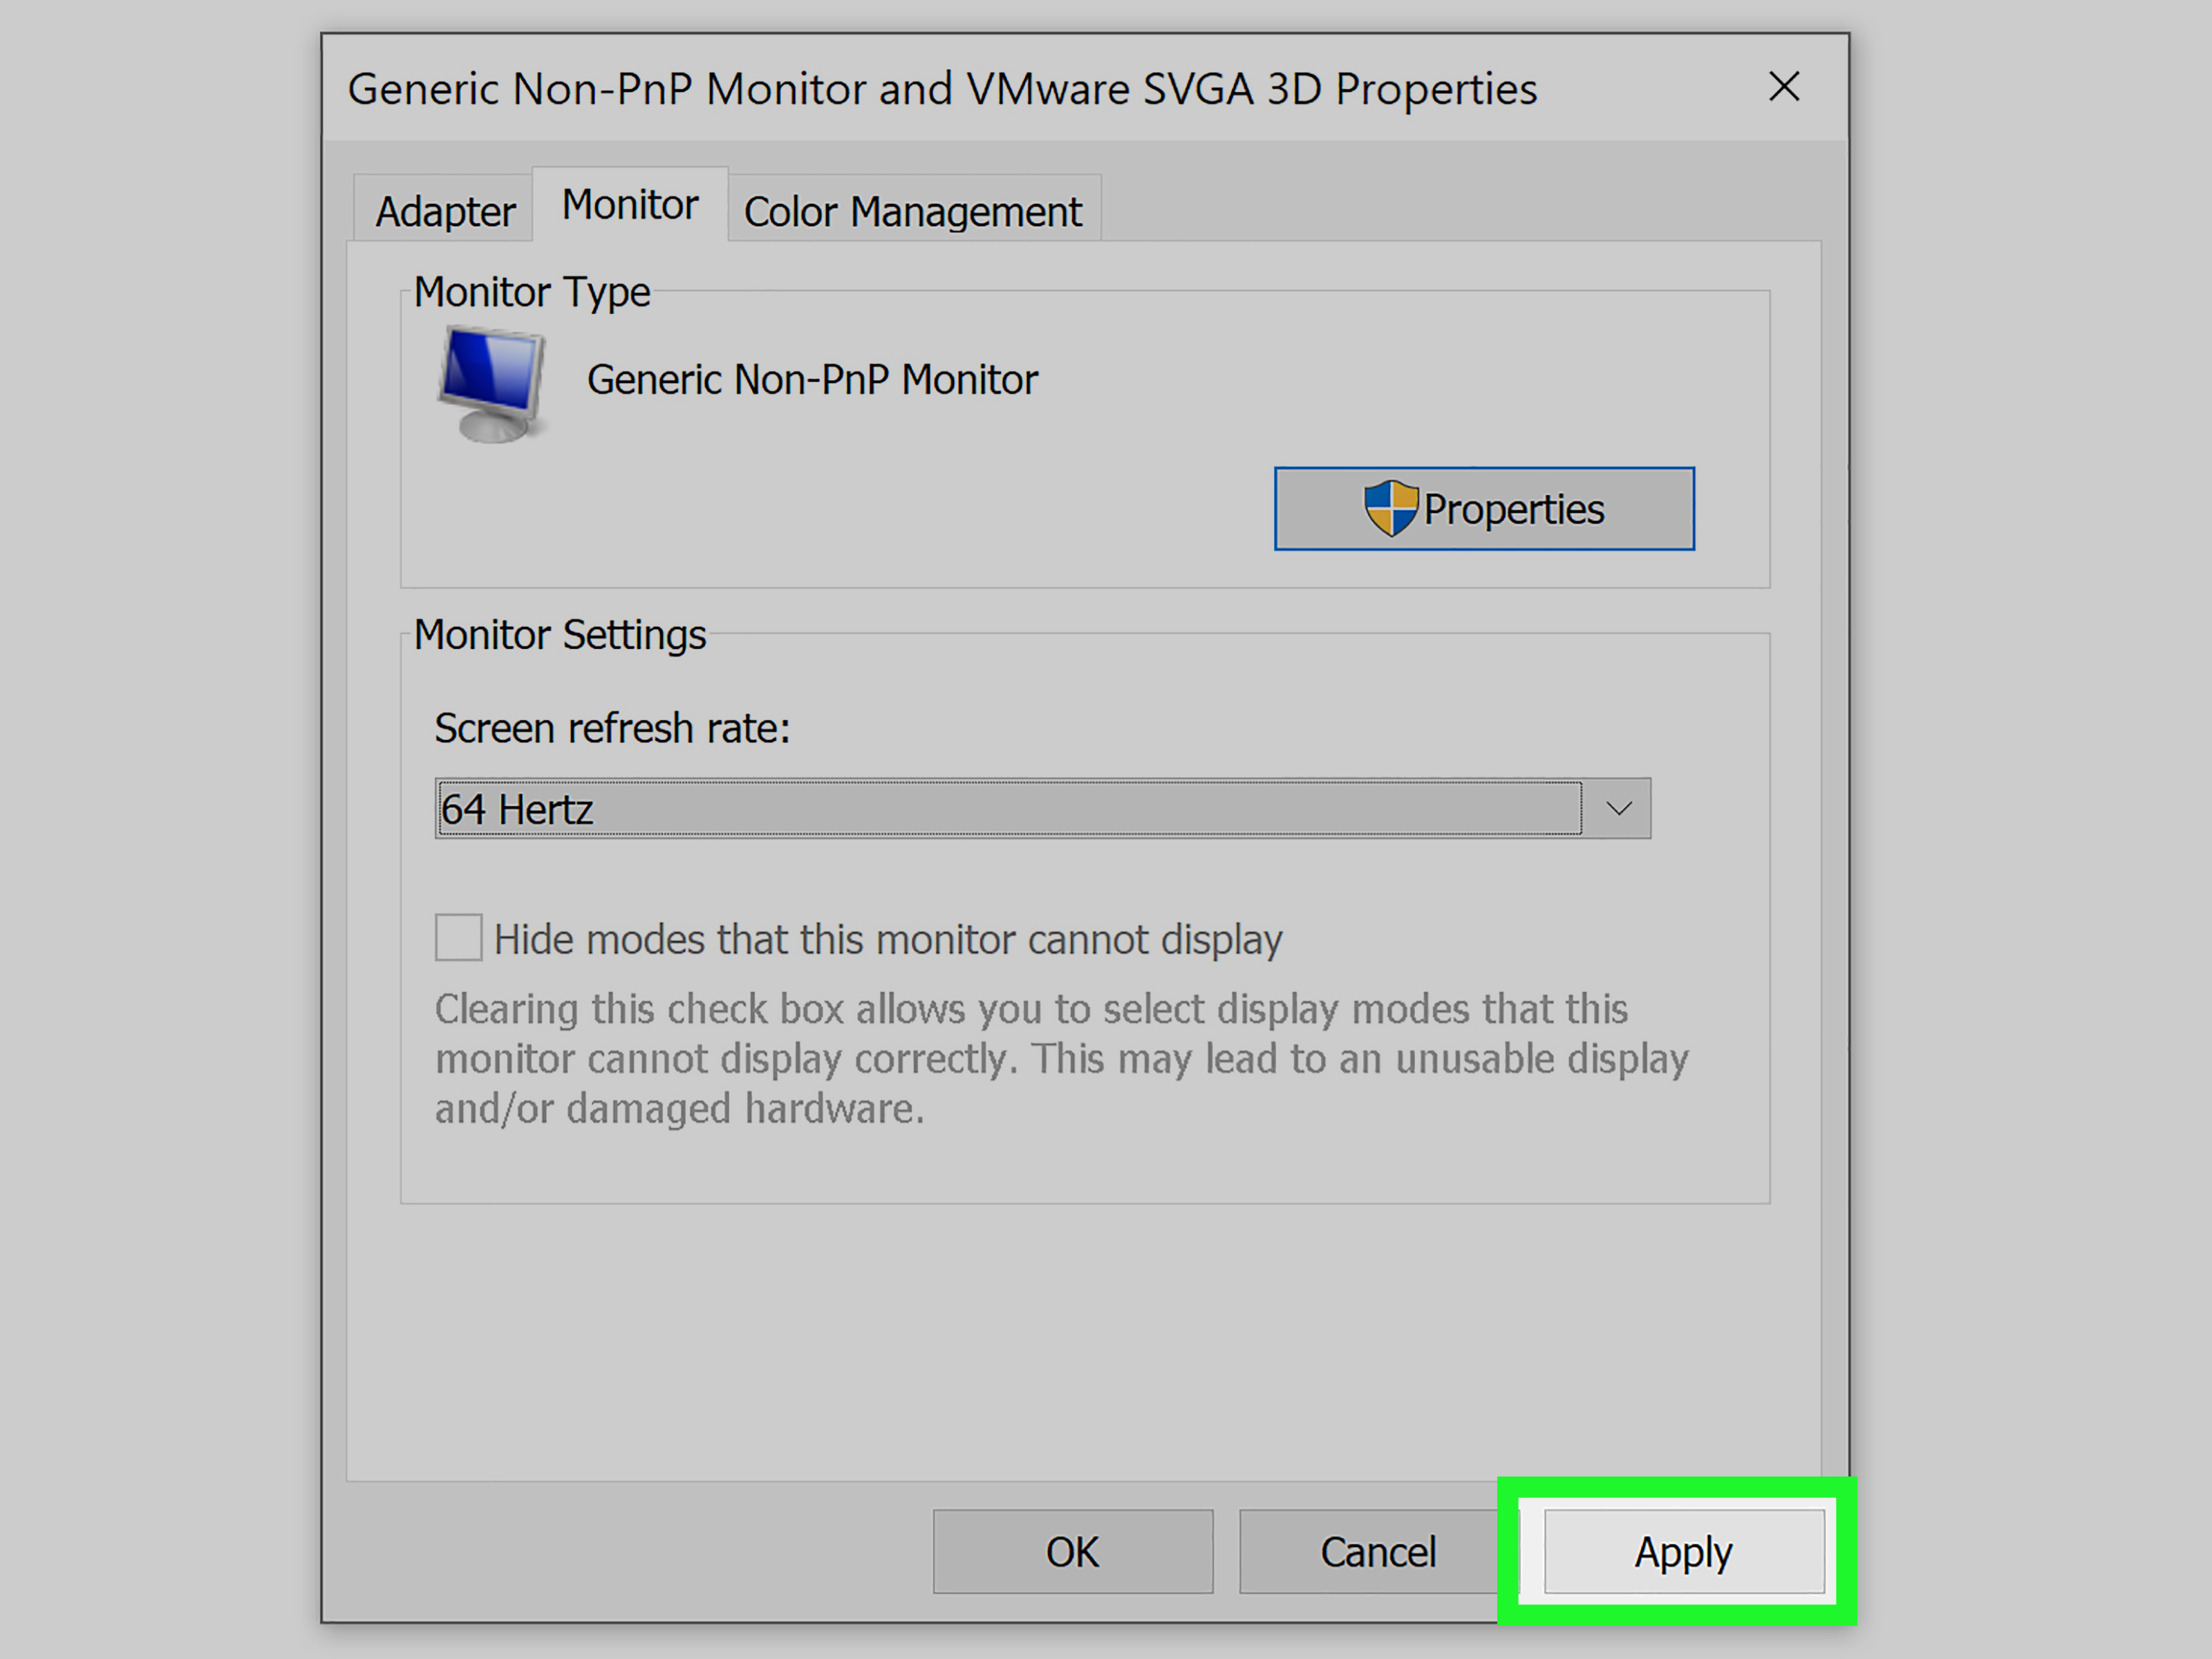This screenshot has width=2212, height=1659.
Task: Click the 64 Hertz combo box field
Action: (x=1007, y=808)
